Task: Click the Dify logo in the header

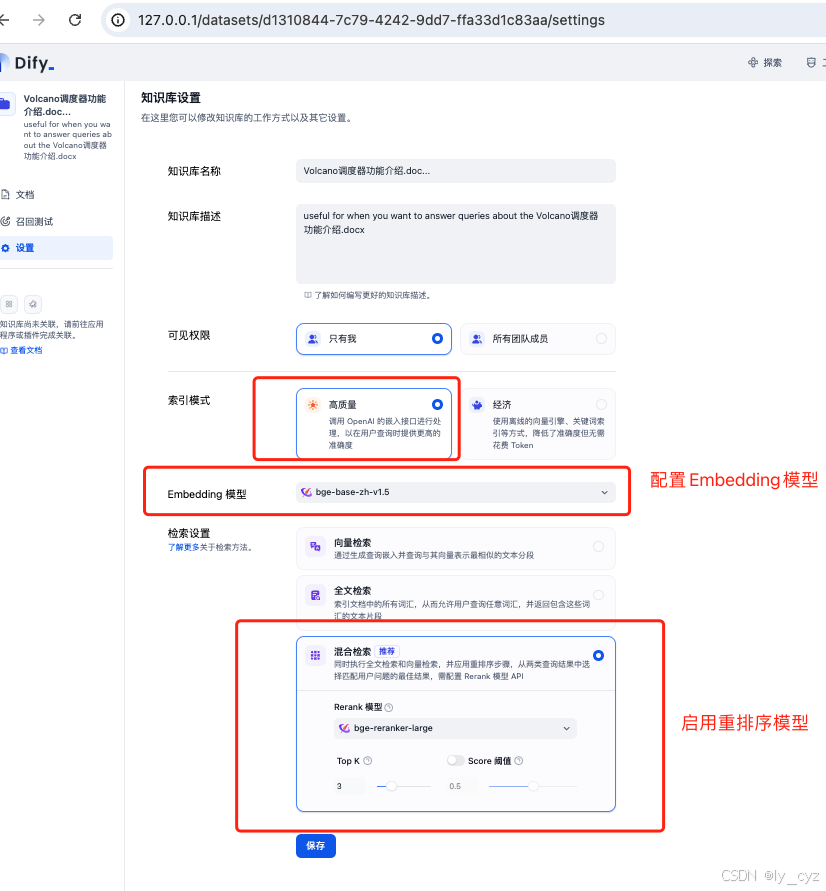Action: click(x=30, y=62)
